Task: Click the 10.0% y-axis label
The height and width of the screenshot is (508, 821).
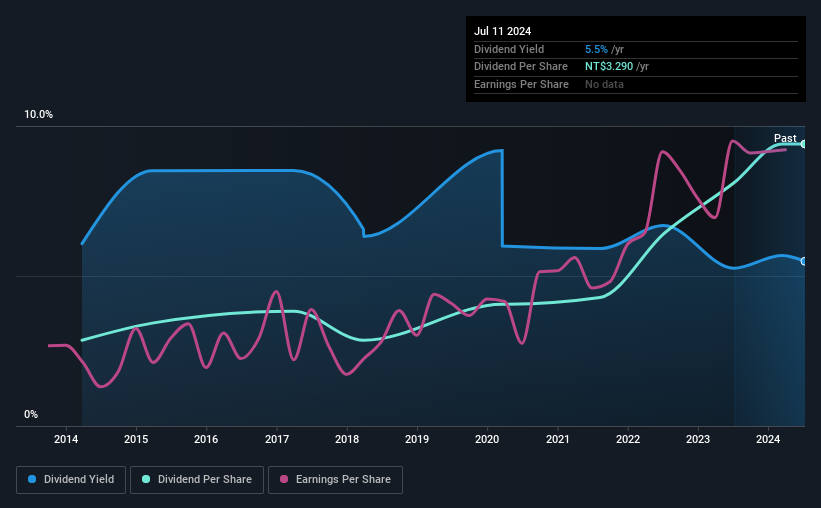Action: pyautogui.click(x=39, y=114)
